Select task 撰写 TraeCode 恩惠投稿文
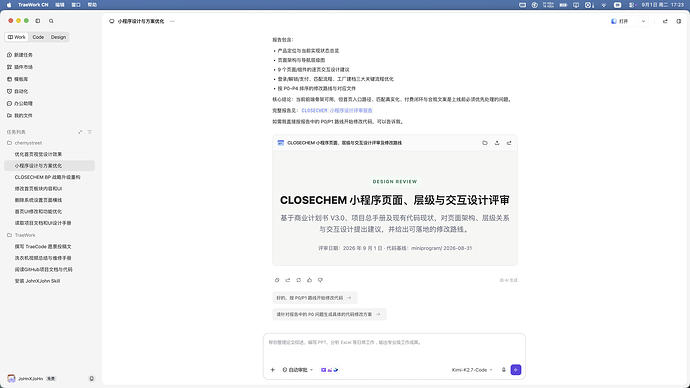 pos(49,247)
